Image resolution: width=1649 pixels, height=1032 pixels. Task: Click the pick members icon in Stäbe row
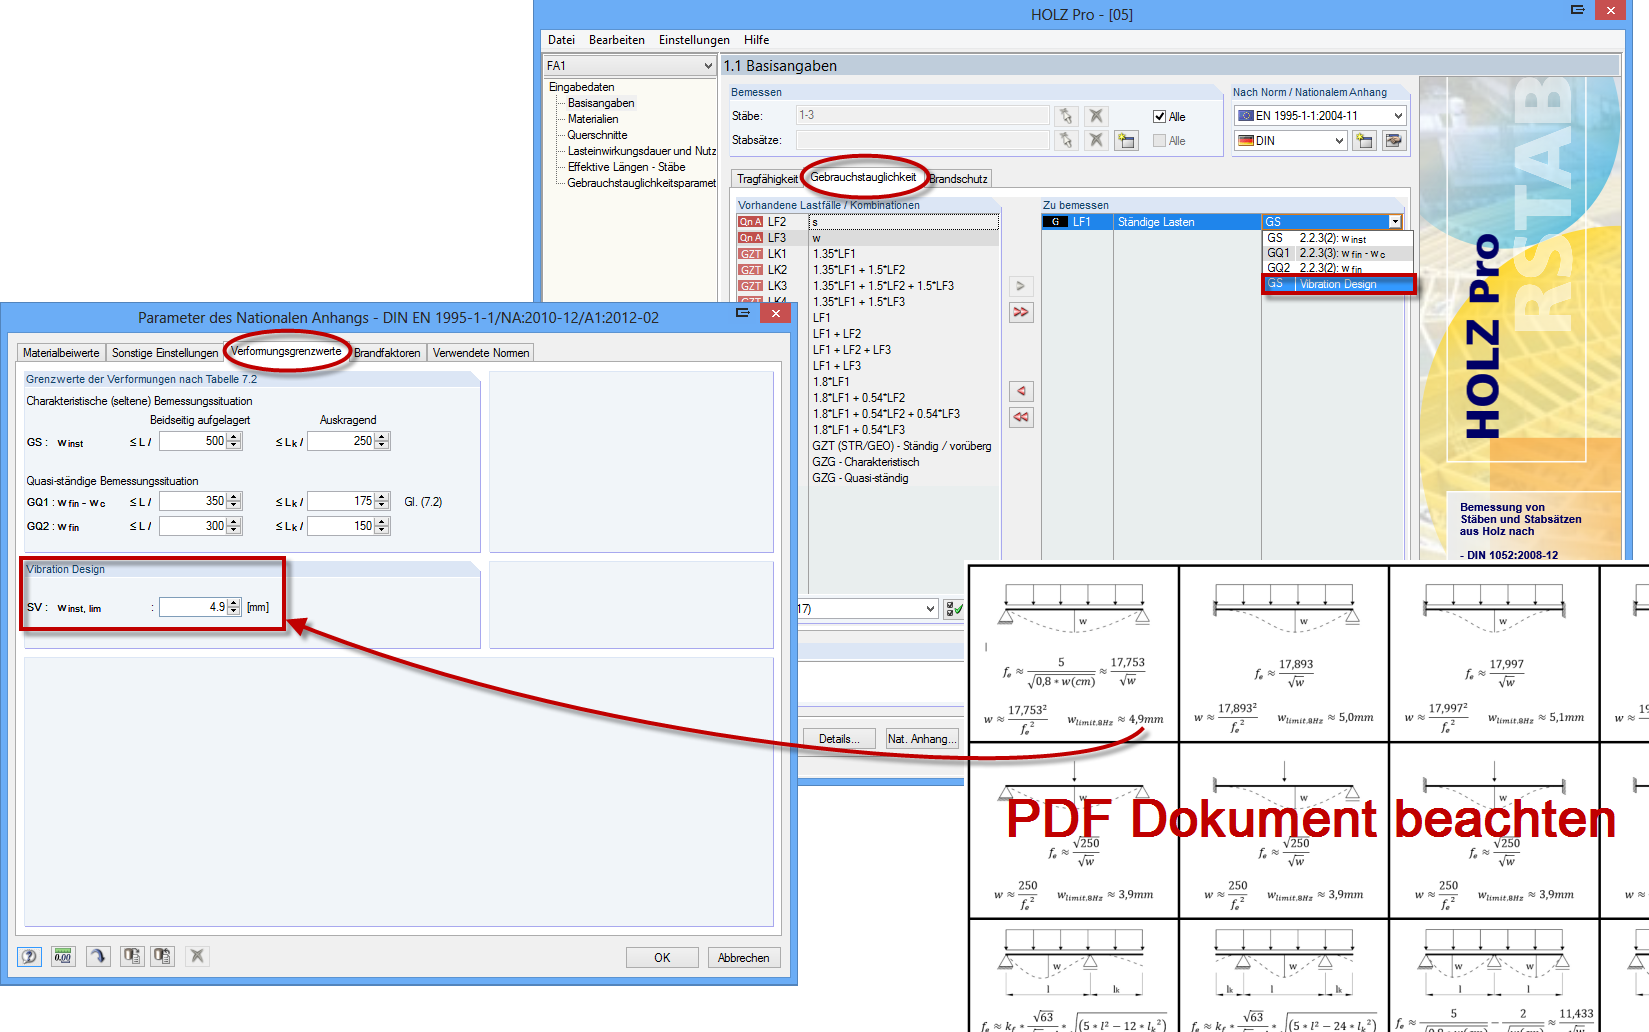[1066, 116]
